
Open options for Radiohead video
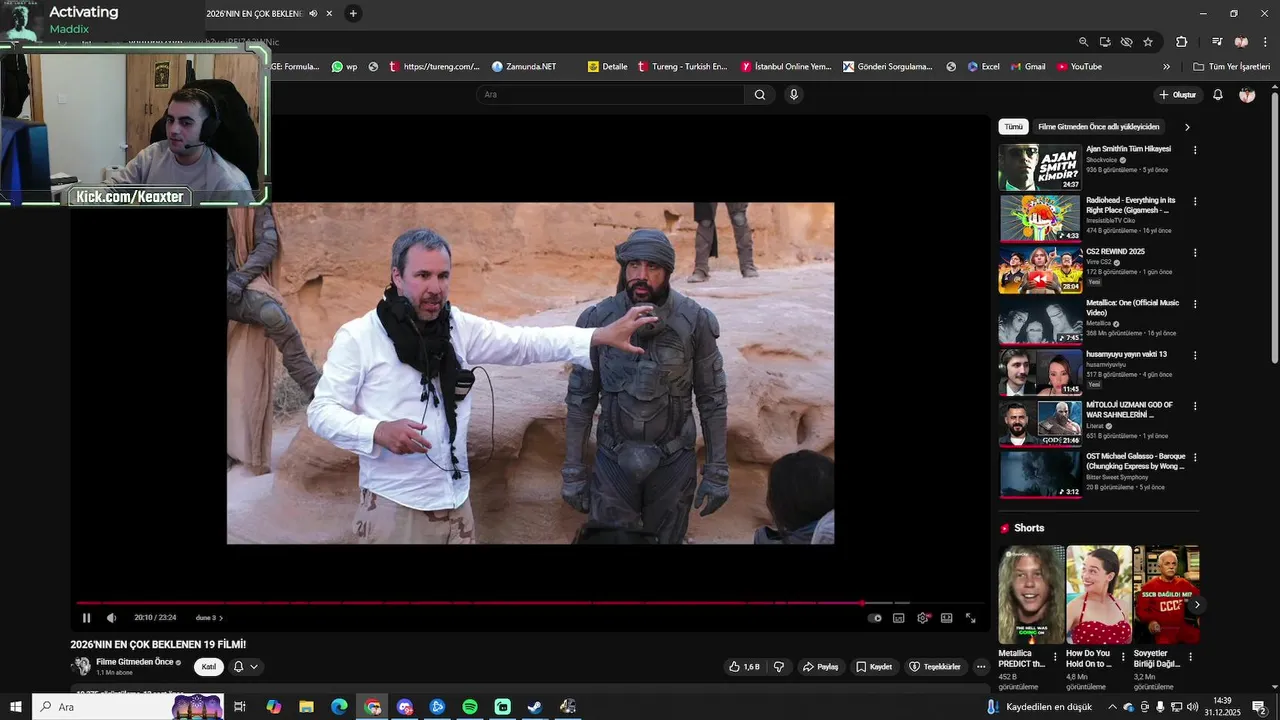pos(1195,201)
